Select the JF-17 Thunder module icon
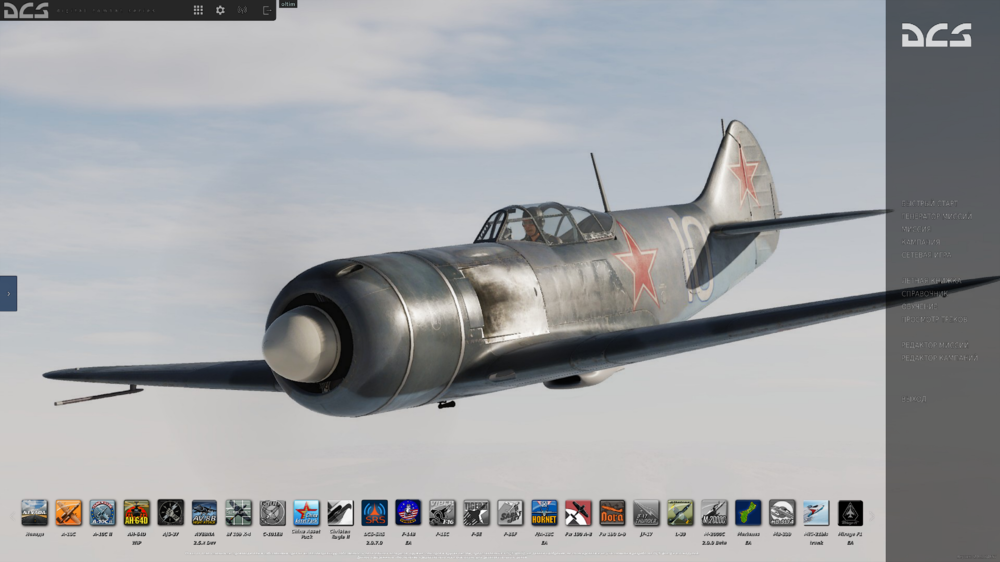This screenshot has width=1000, height=562. 646,513
